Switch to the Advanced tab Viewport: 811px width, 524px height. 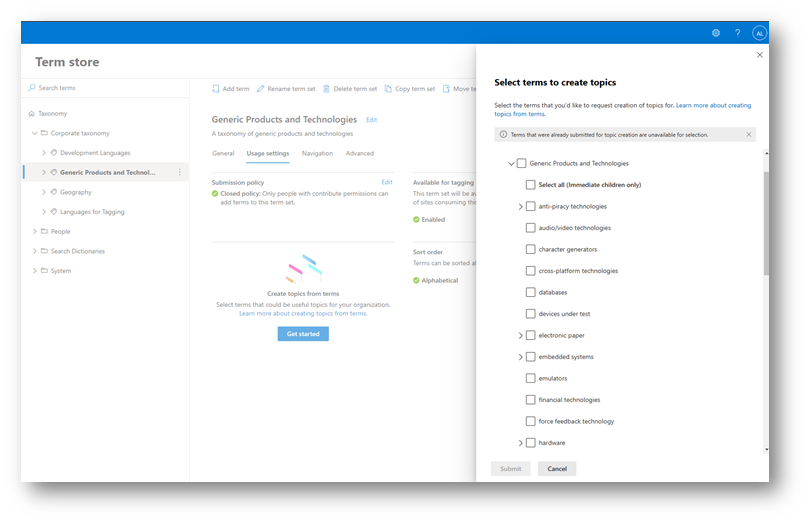pos(359,154)
